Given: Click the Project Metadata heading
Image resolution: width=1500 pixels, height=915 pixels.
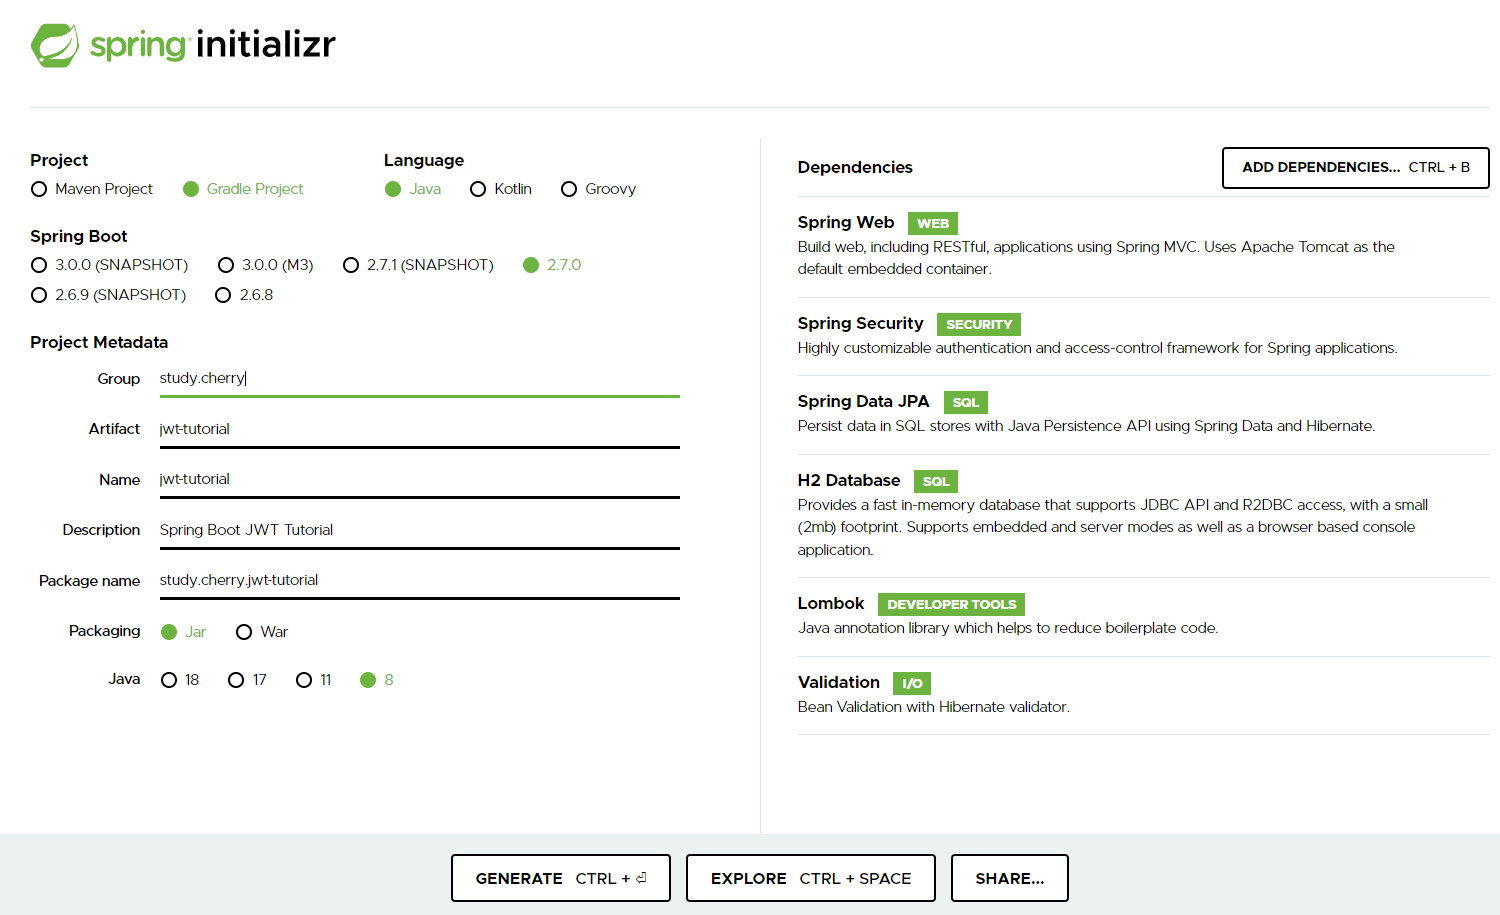Looking at the screenshot, I should (99, 342).
